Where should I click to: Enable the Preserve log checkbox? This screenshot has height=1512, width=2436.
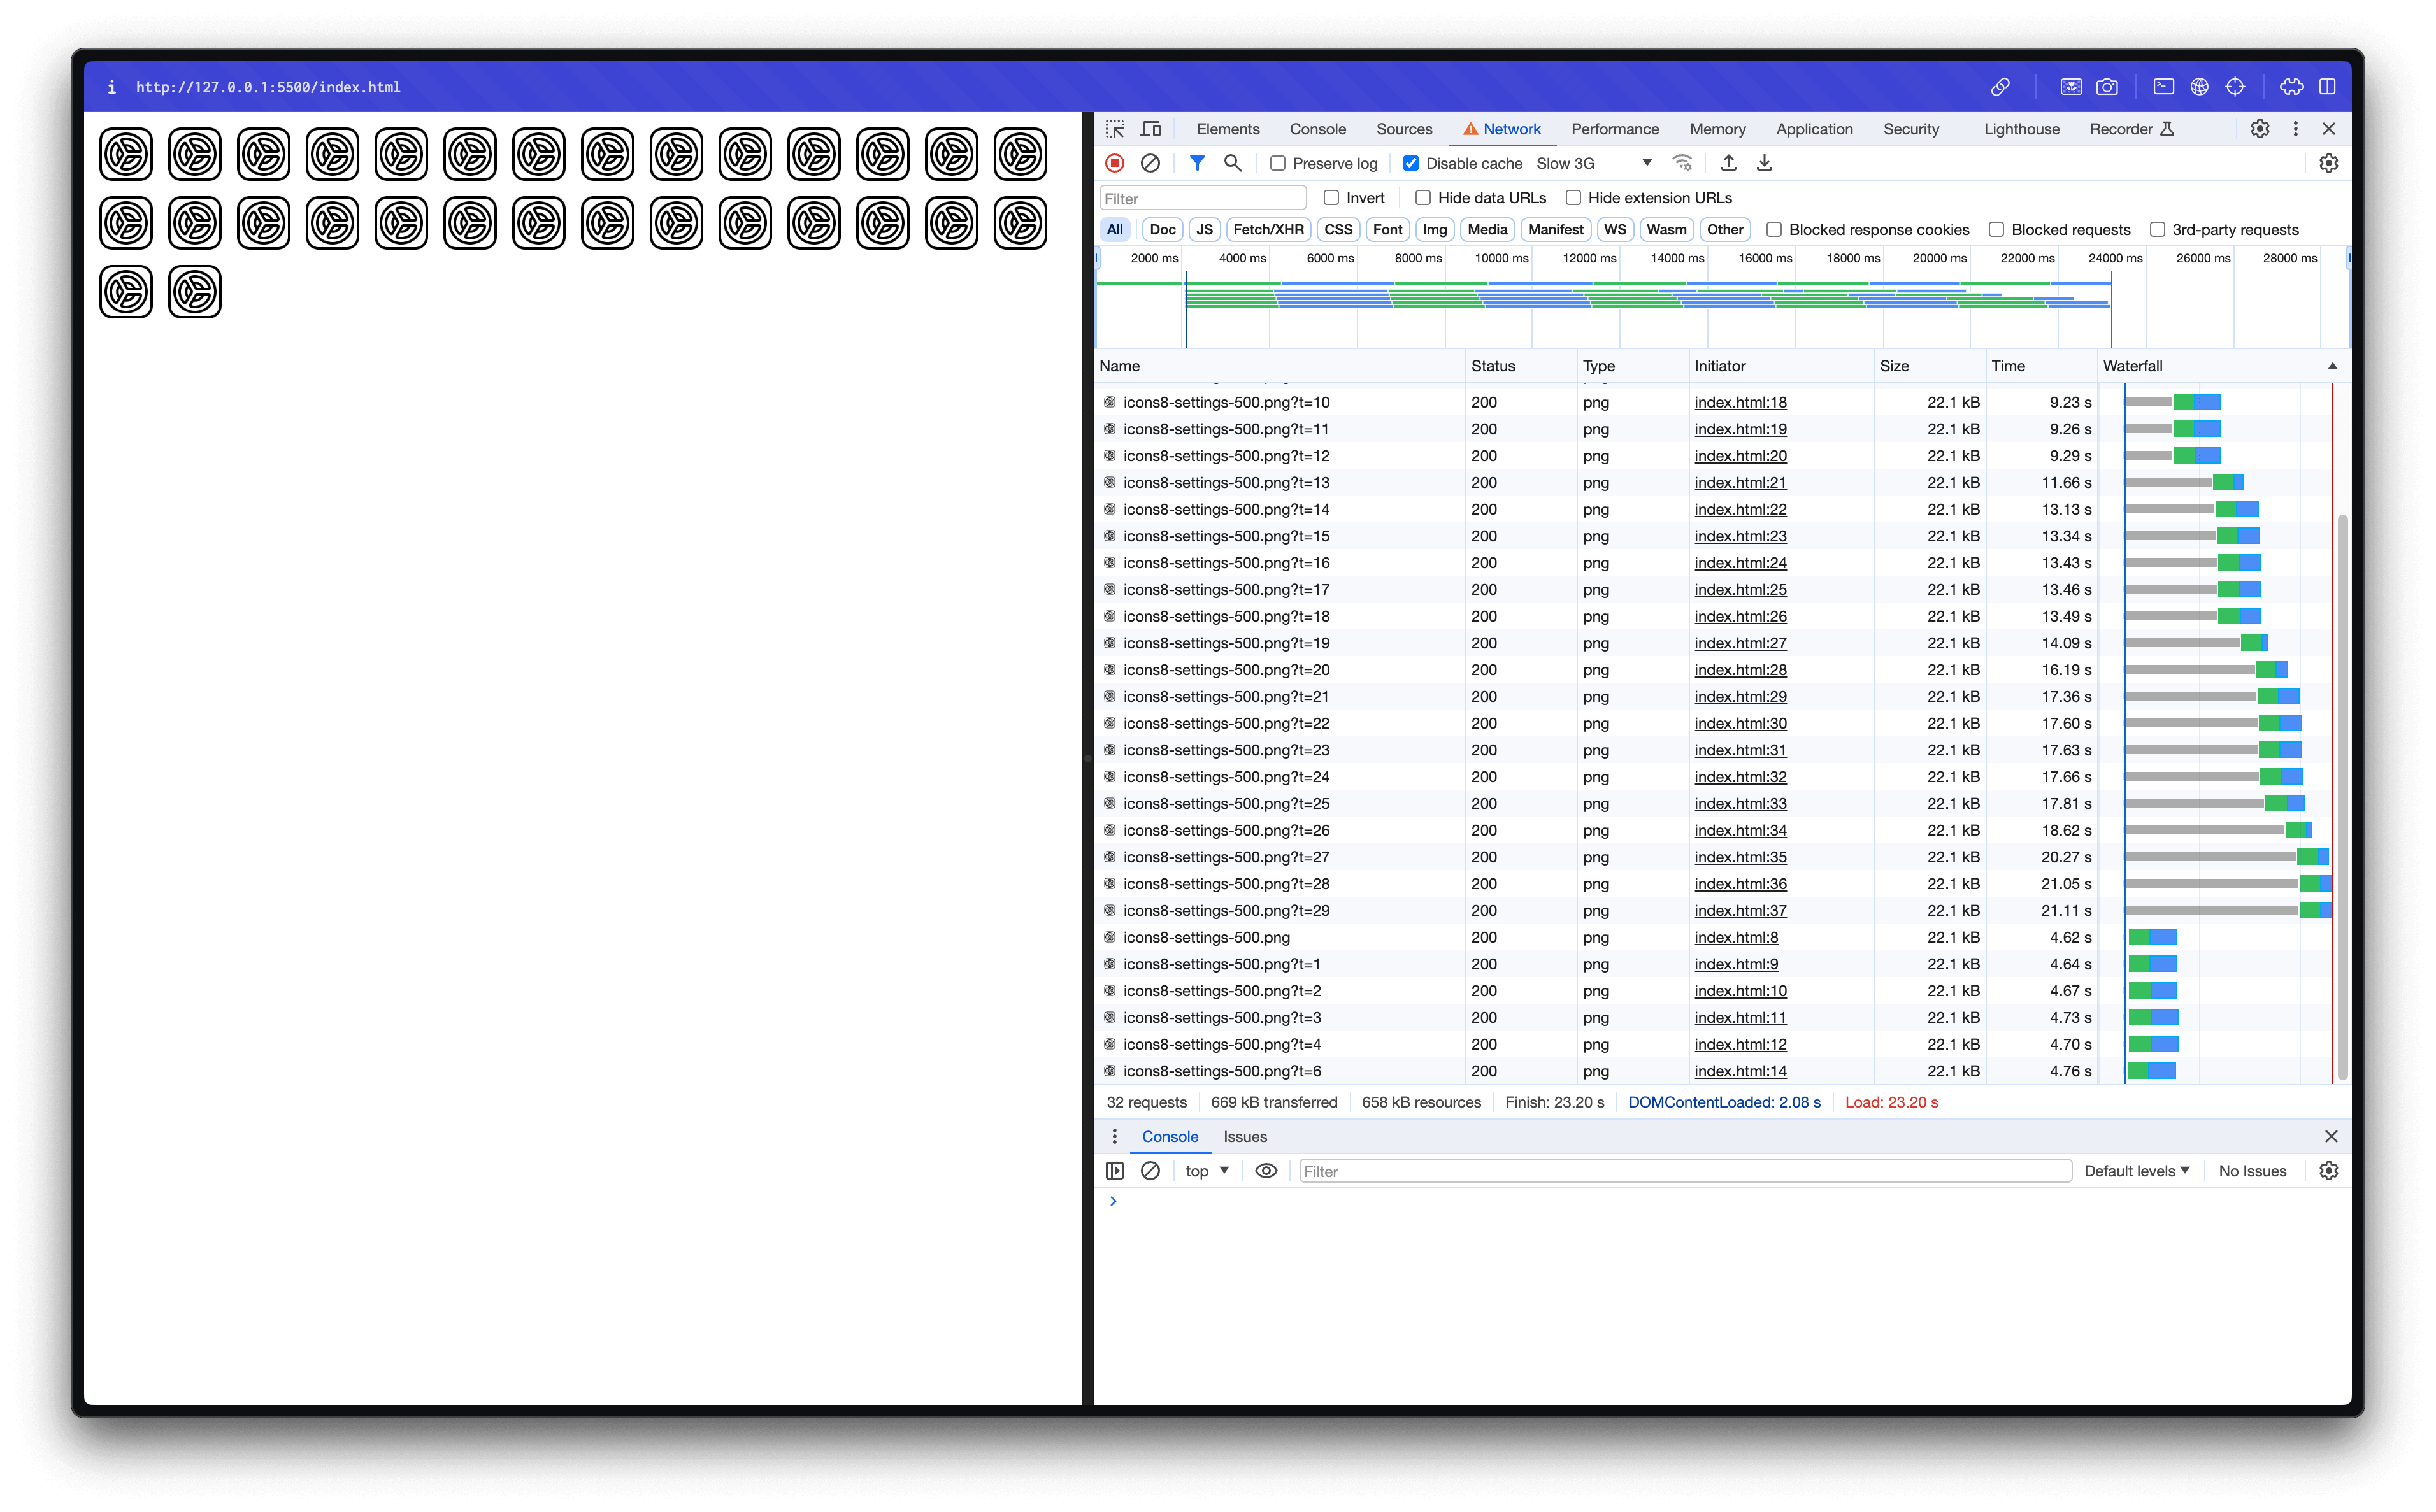coord(1277,163)
